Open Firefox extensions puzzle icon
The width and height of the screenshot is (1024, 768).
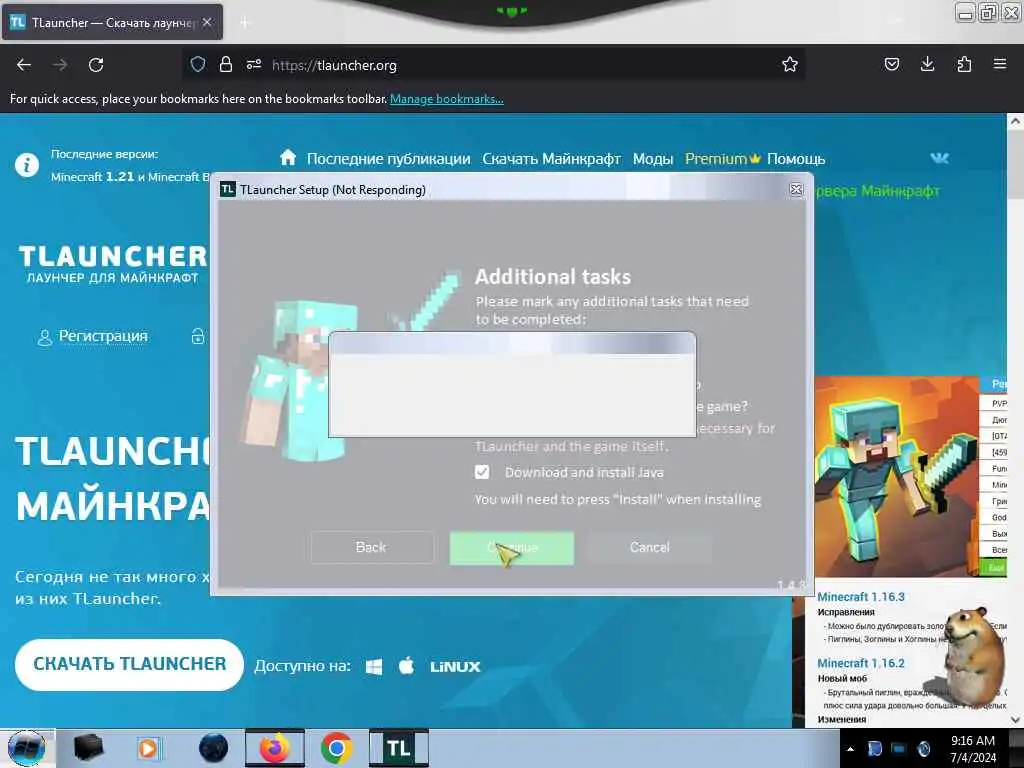(964, 64)
